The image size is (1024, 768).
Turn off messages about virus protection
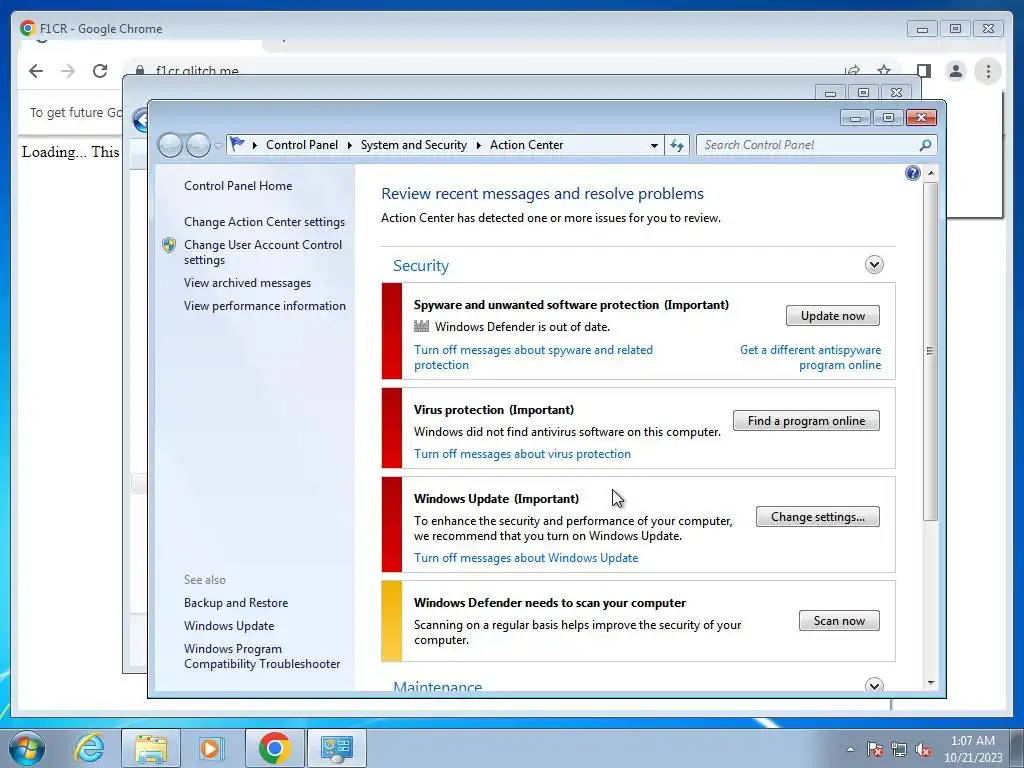pyautogui.click(x=522, y=454)
